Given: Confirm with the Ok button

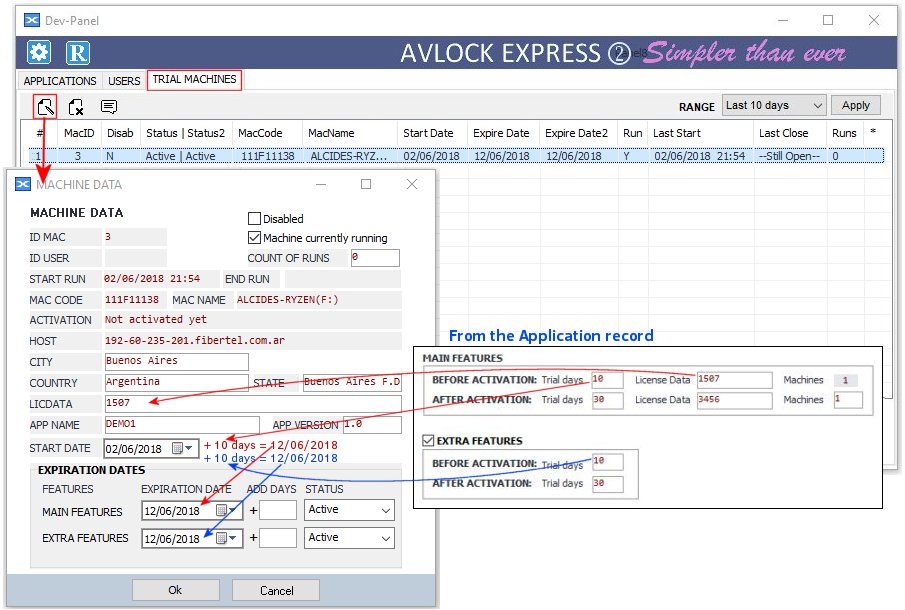Looking at the screenshot, I should tap(175, 590).
